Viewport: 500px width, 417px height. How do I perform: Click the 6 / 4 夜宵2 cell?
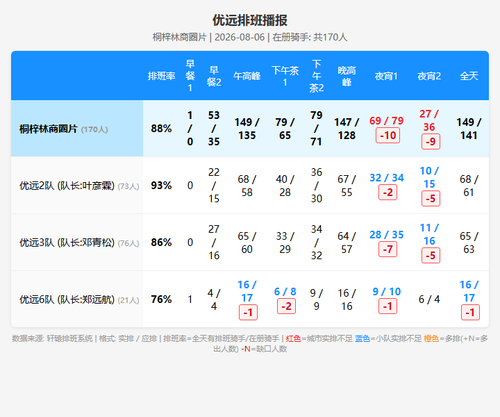tap(429, 299)
